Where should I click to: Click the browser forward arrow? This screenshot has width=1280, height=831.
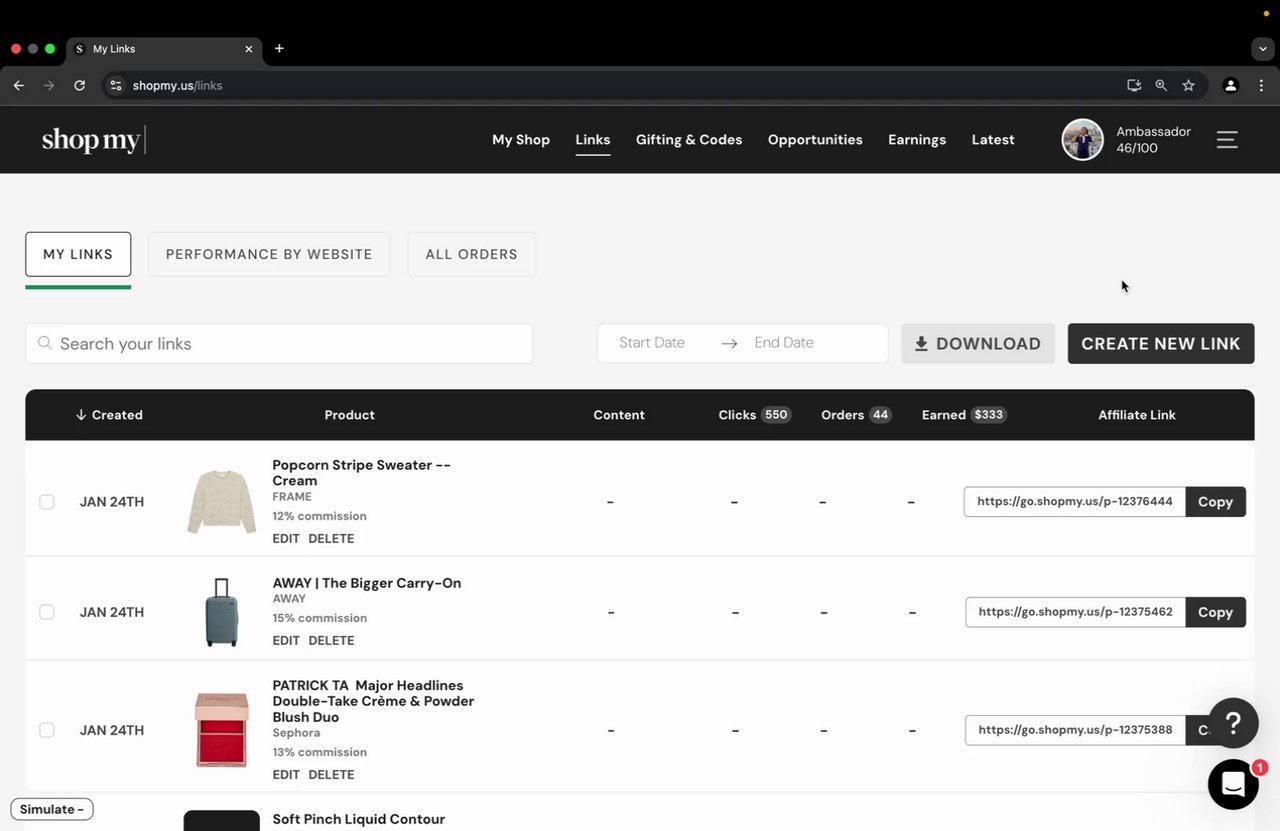48,86
